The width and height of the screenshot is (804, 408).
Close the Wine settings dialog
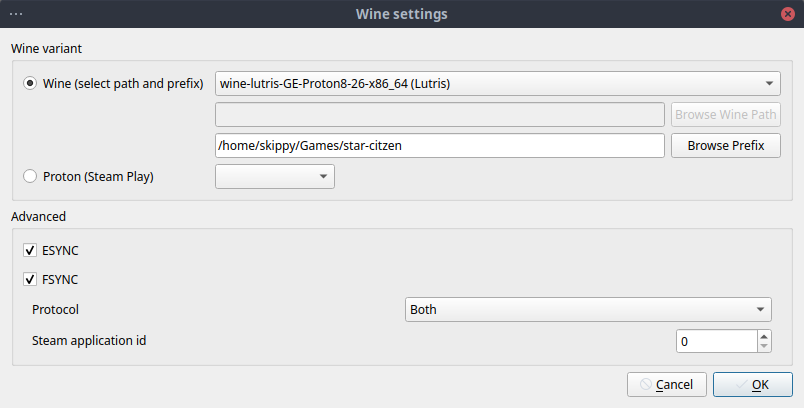click(788, 14)
